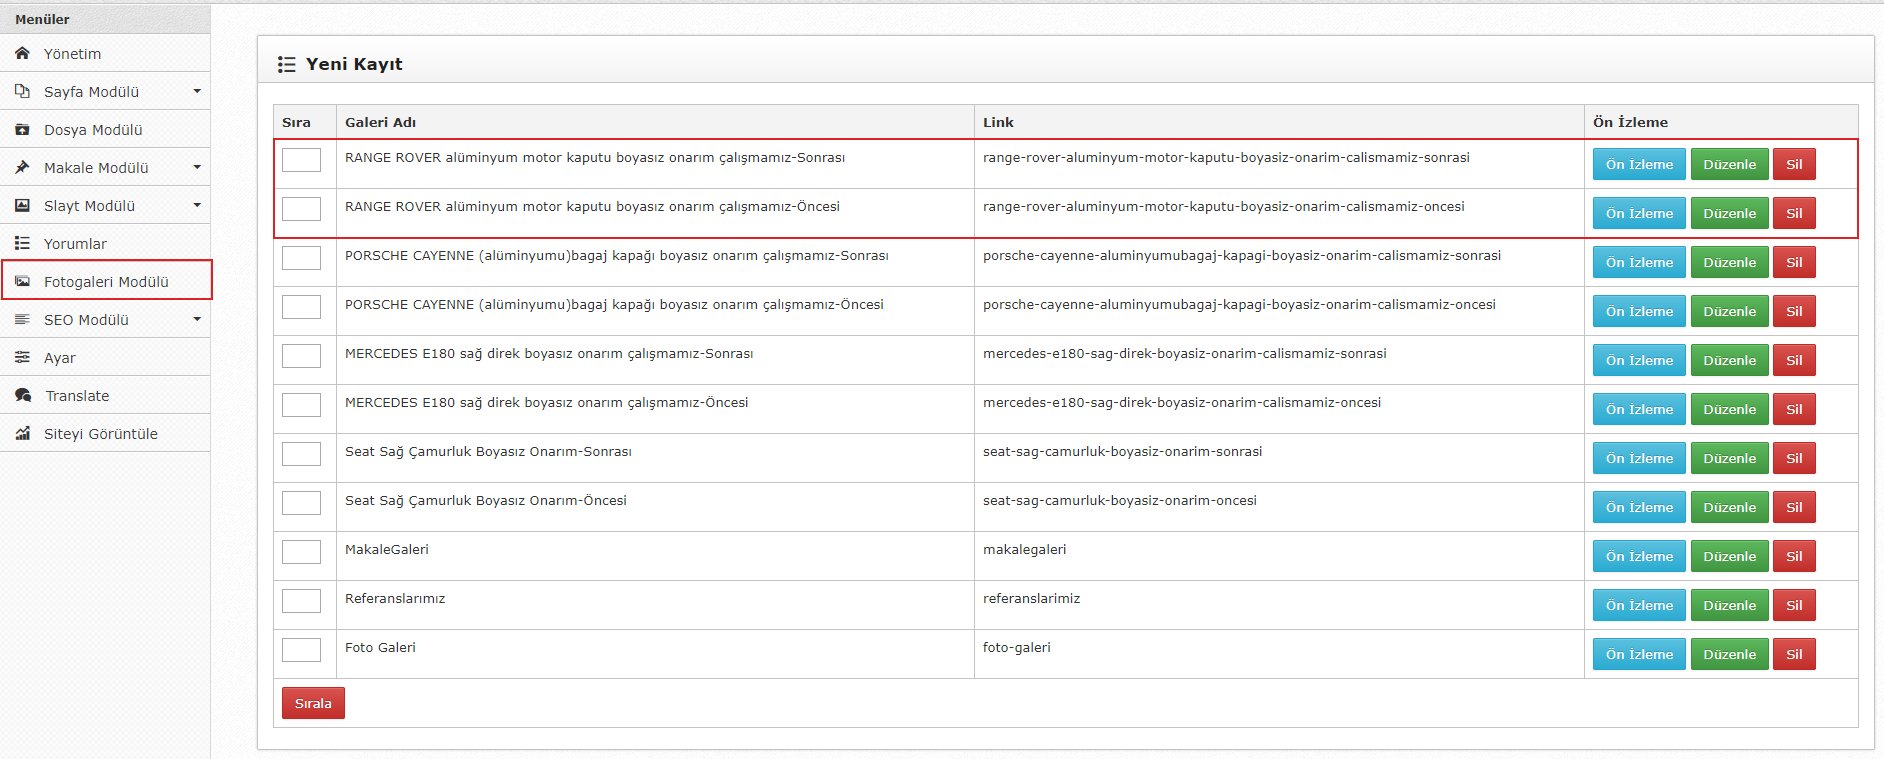The height and width of the screenshot is (759, 1884).
Task: Click the Sıra field for Foto Galeri row
Action: [301, 650]
